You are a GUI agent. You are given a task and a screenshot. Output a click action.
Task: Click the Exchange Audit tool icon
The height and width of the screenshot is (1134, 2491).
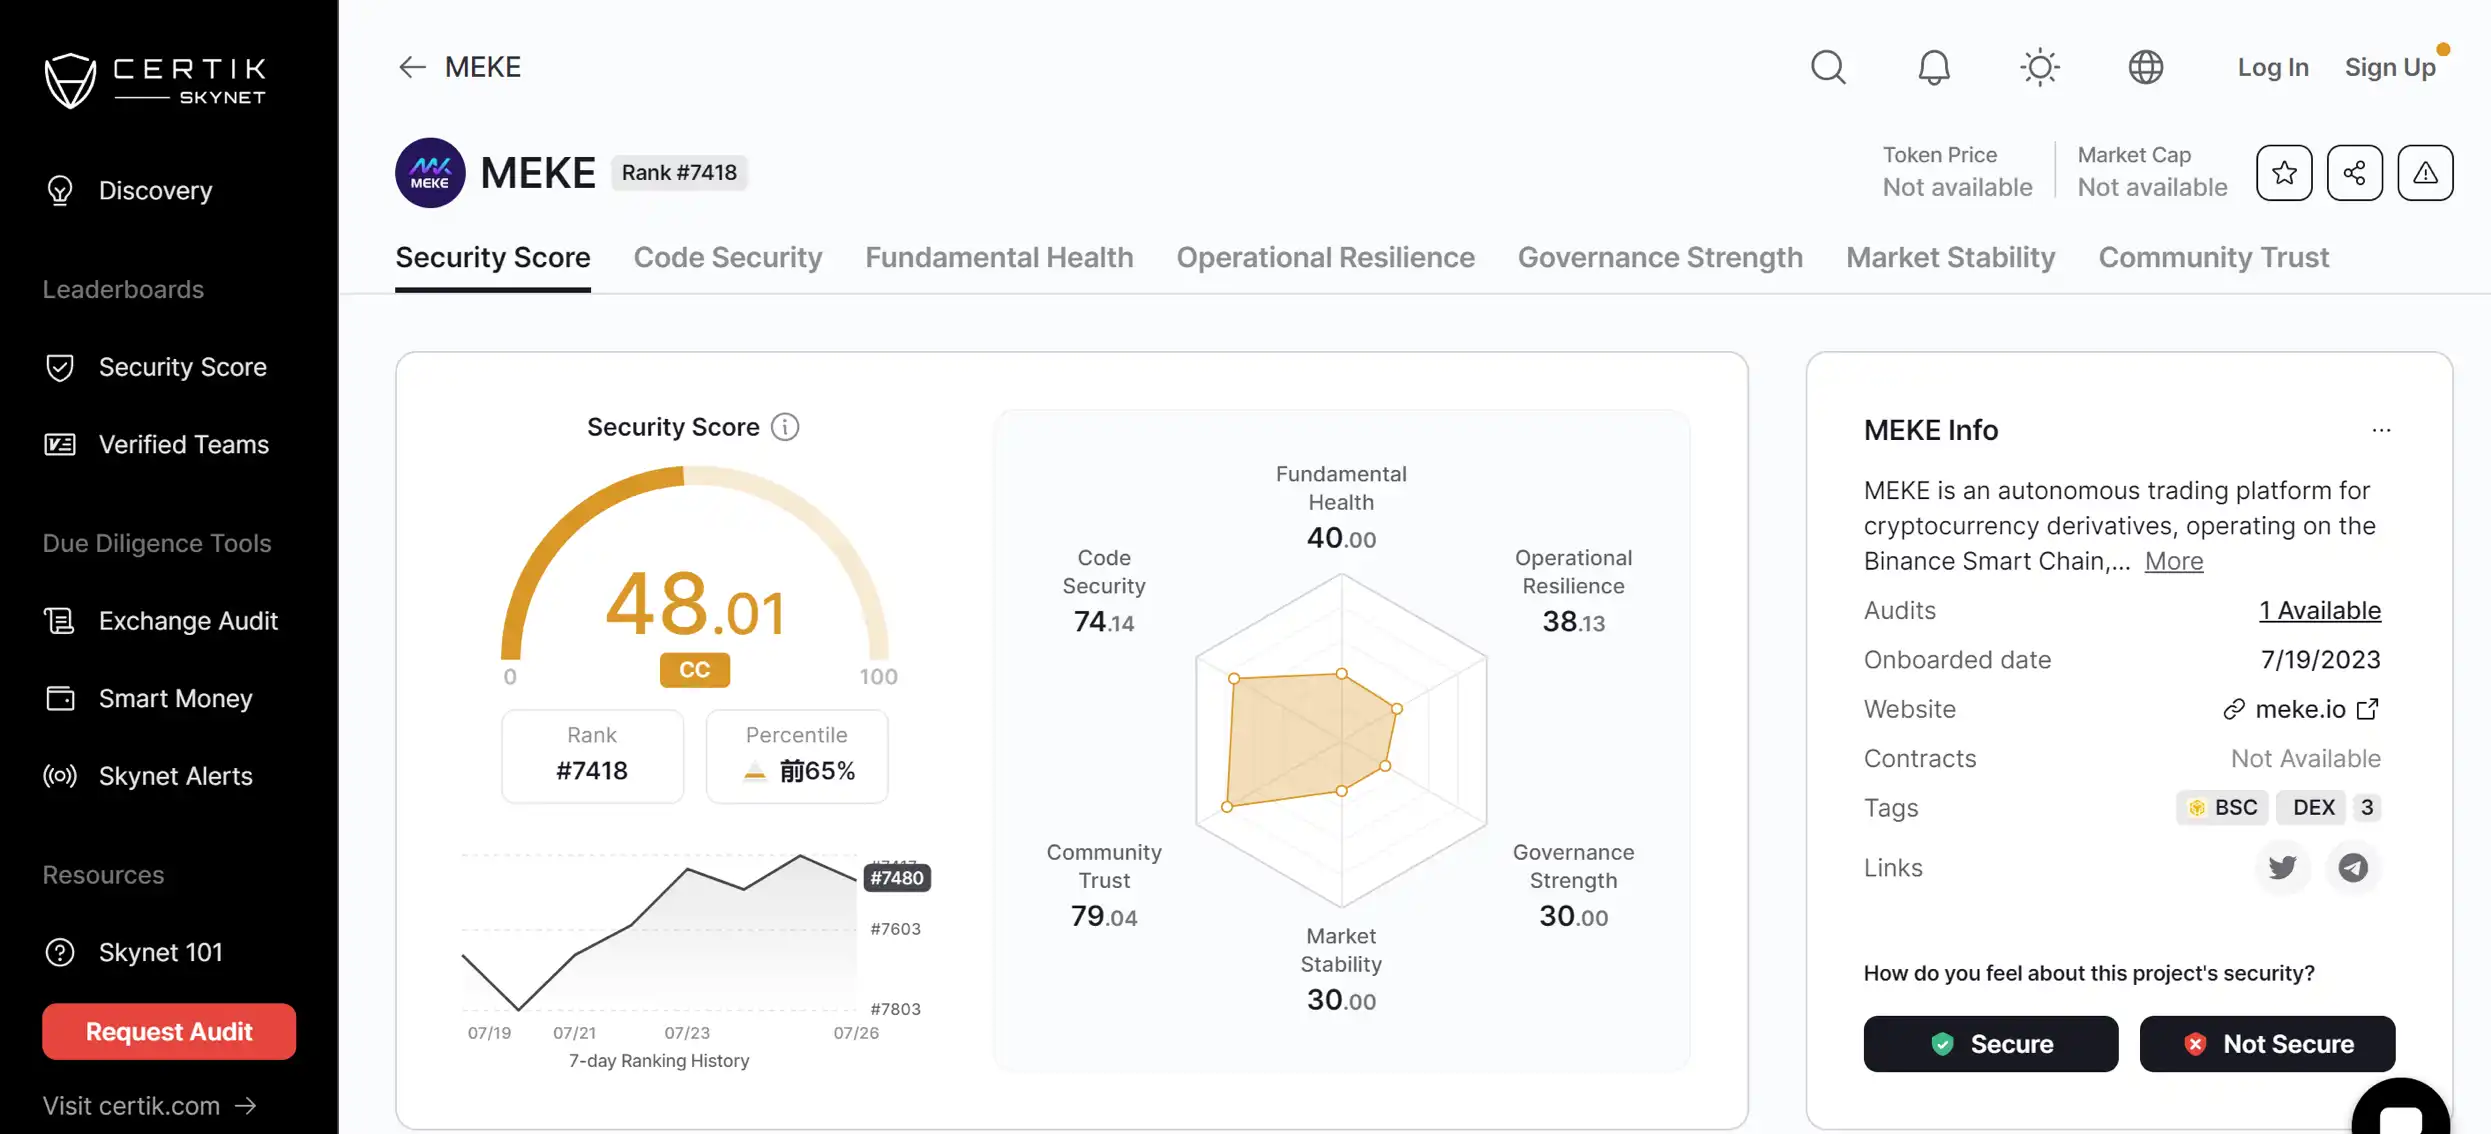click(x=60, y=621)
